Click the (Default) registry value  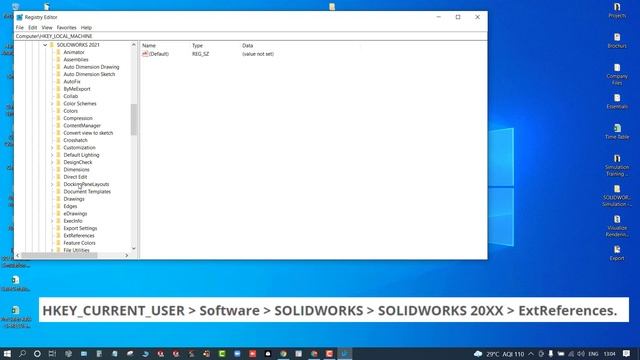(x=158, y=54)
